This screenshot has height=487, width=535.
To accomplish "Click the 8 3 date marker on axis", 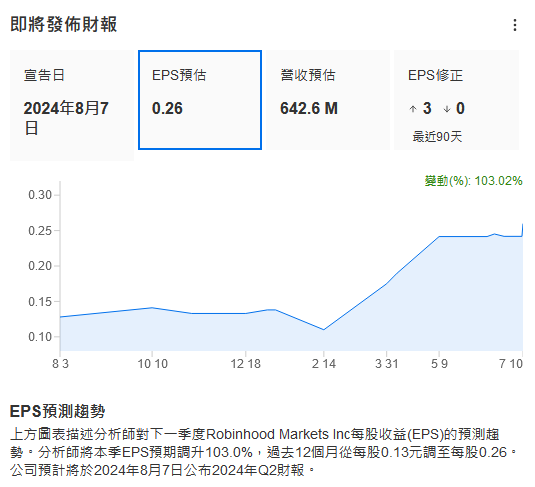I will tap(60, 363).
